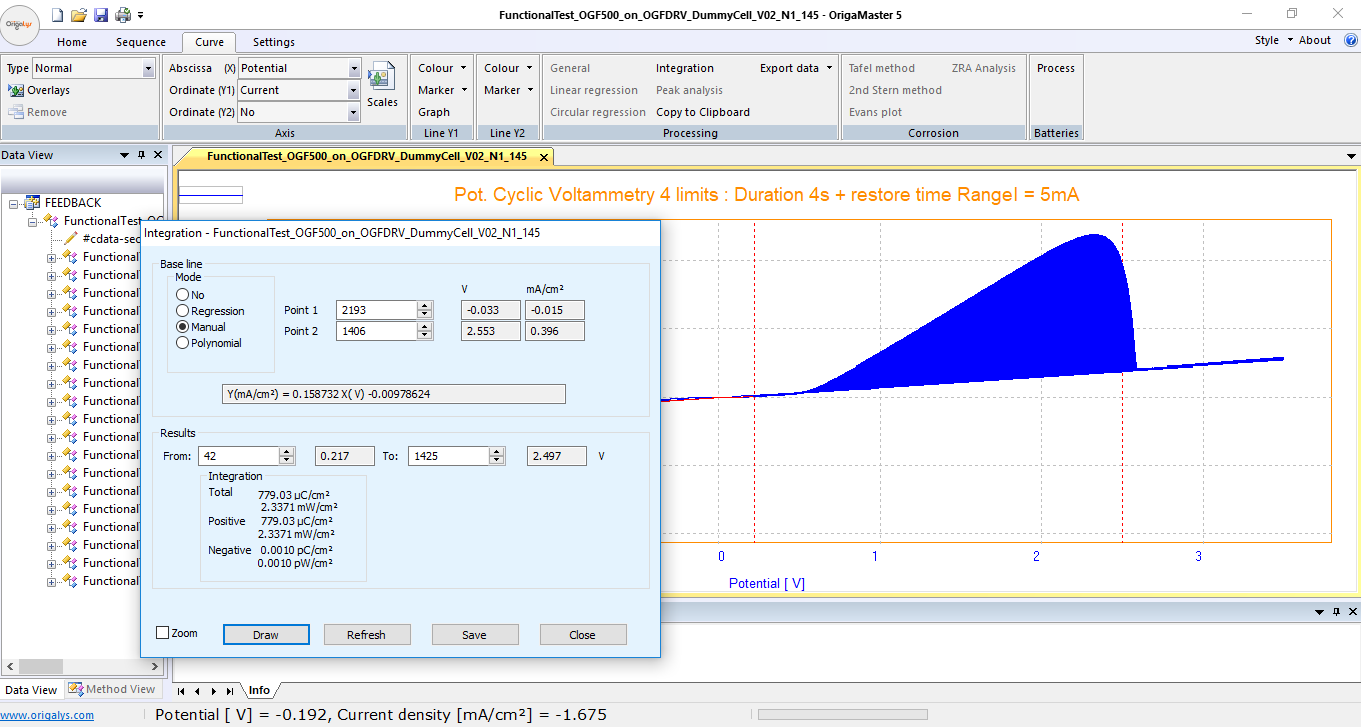Image resolution: width=1361 pixels, height=727 pixels.
Task: Click the Overlays icon
Action: click(x=16, y=90)
